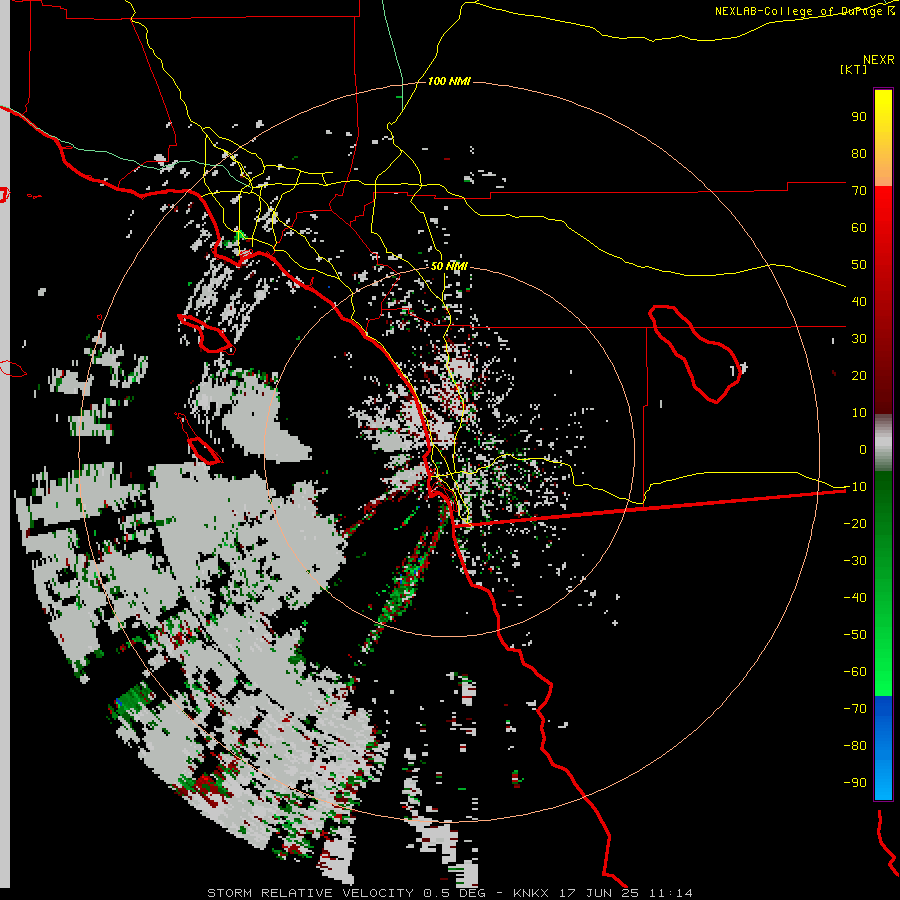900x900 pixels.
Task: Click the 50 NMI range ring label
Action: click(449, 266)
